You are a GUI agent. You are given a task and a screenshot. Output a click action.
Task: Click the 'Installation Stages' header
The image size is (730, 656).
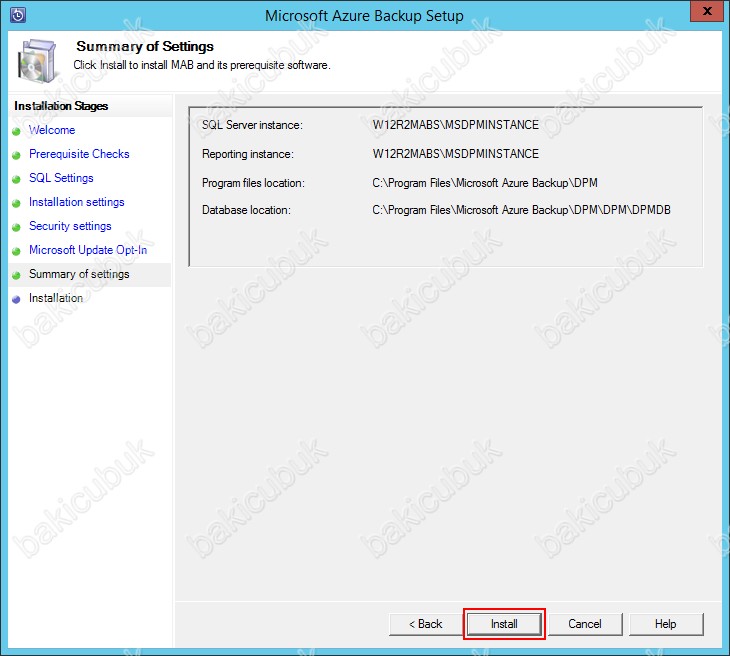tap(61, 106)
